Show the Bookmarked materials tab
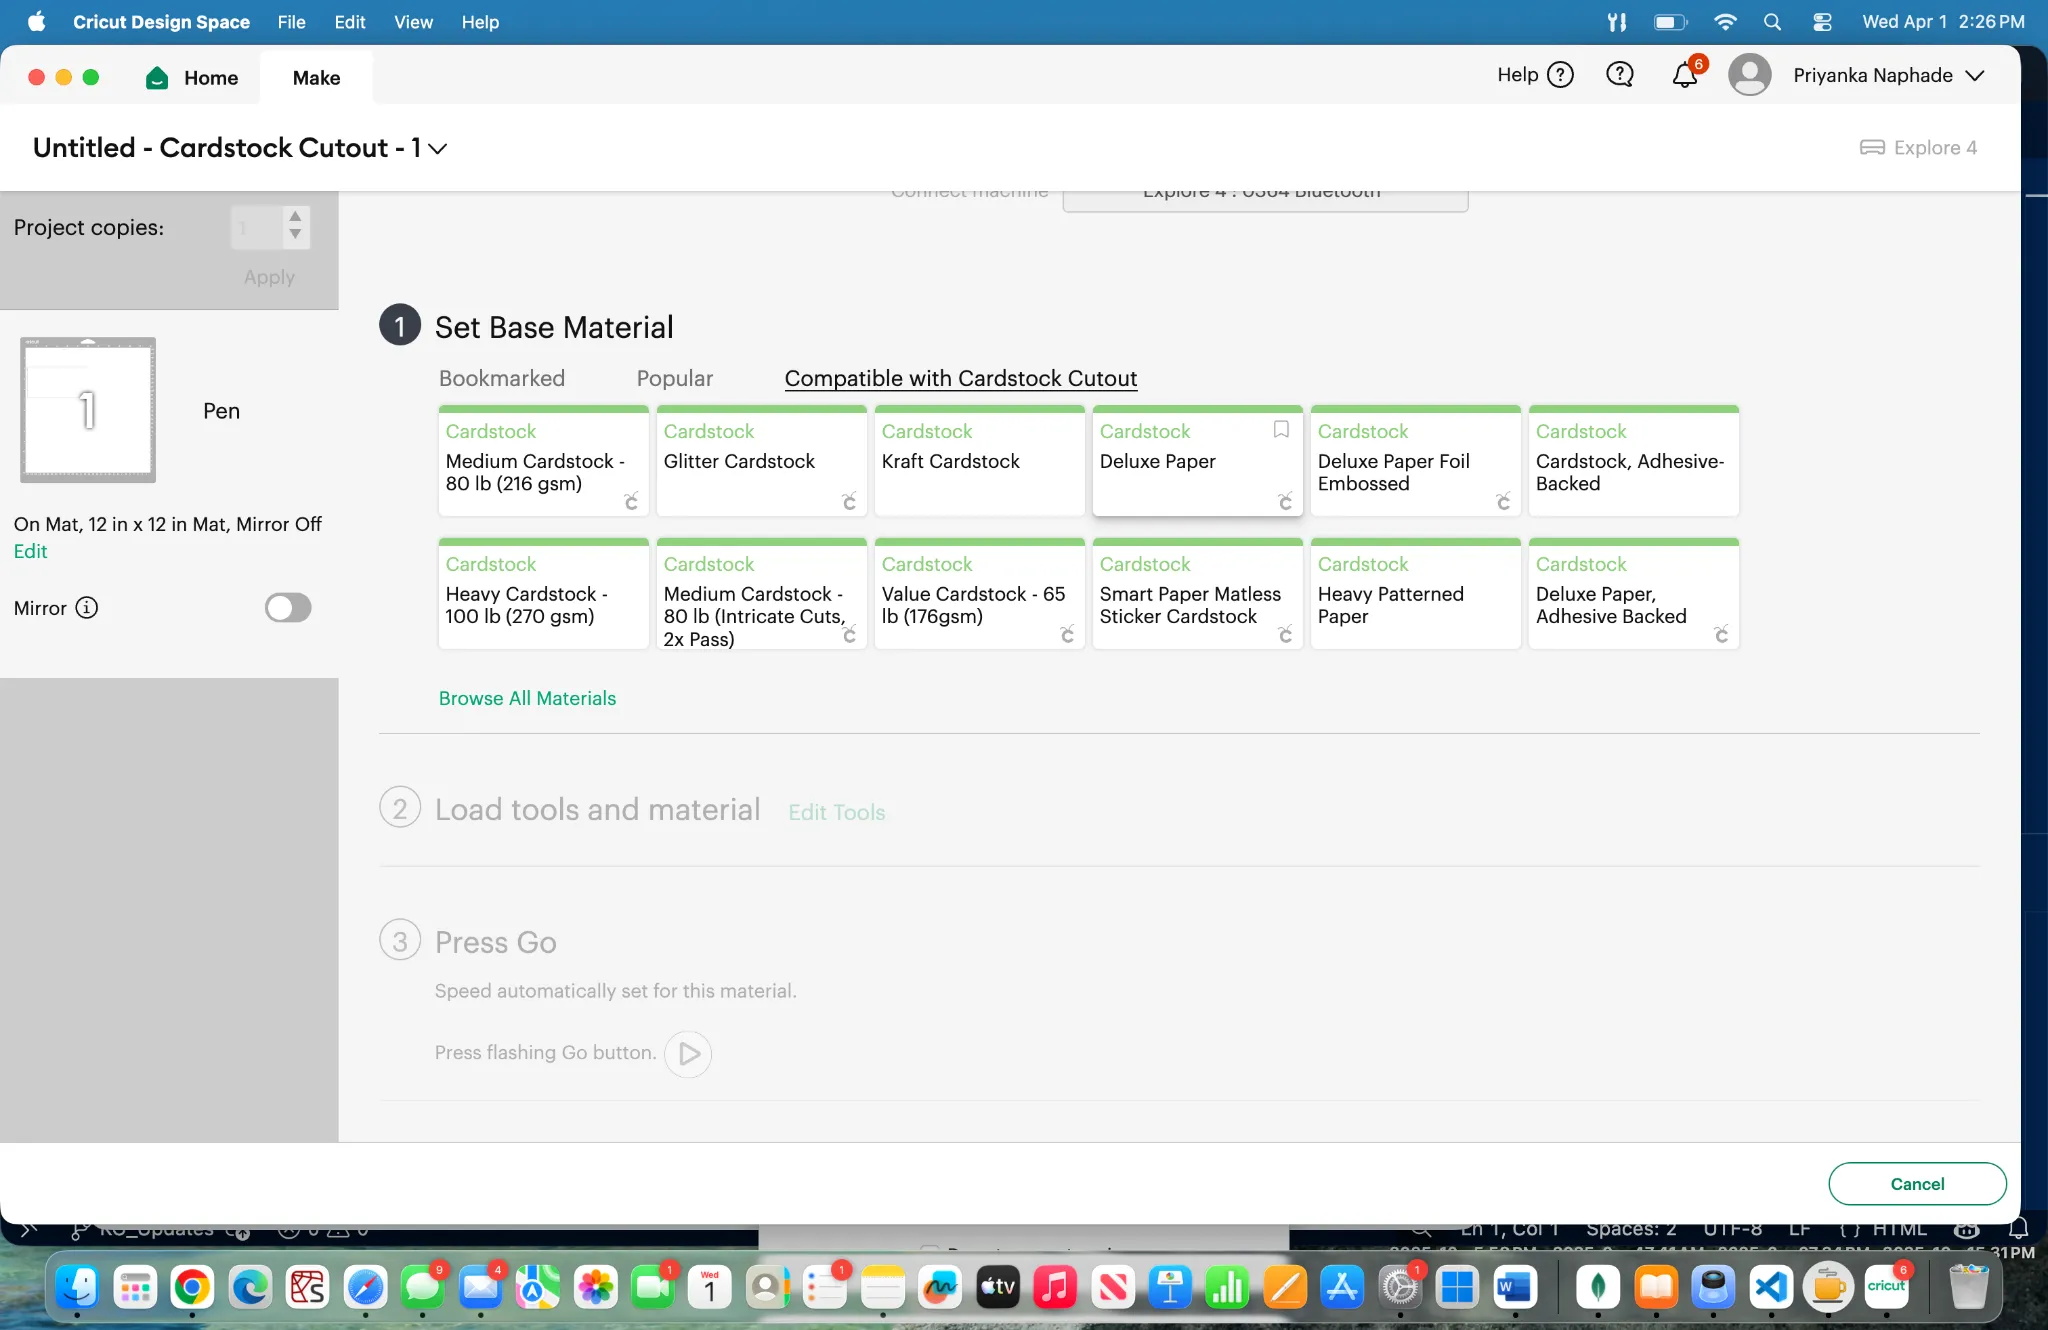Screen dimensions: 2048x1330 coord(502,378)
